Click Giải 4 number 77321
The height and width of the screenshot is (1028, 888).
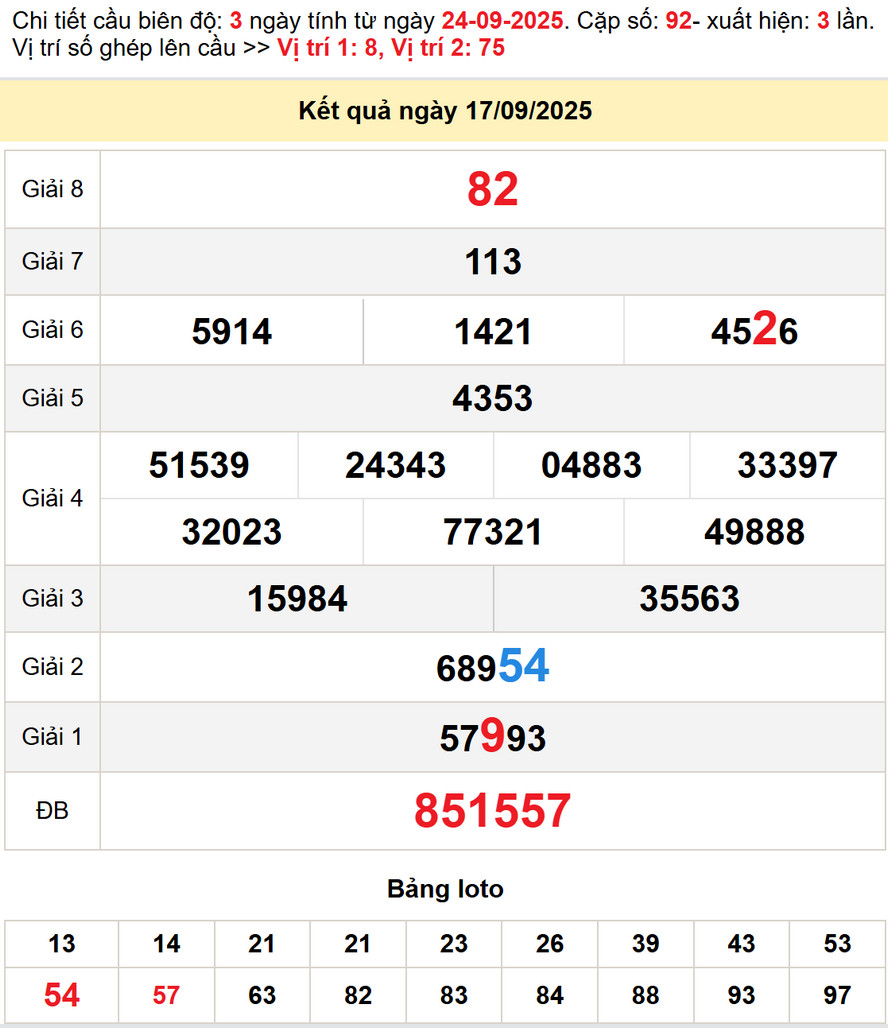point(493,532)
